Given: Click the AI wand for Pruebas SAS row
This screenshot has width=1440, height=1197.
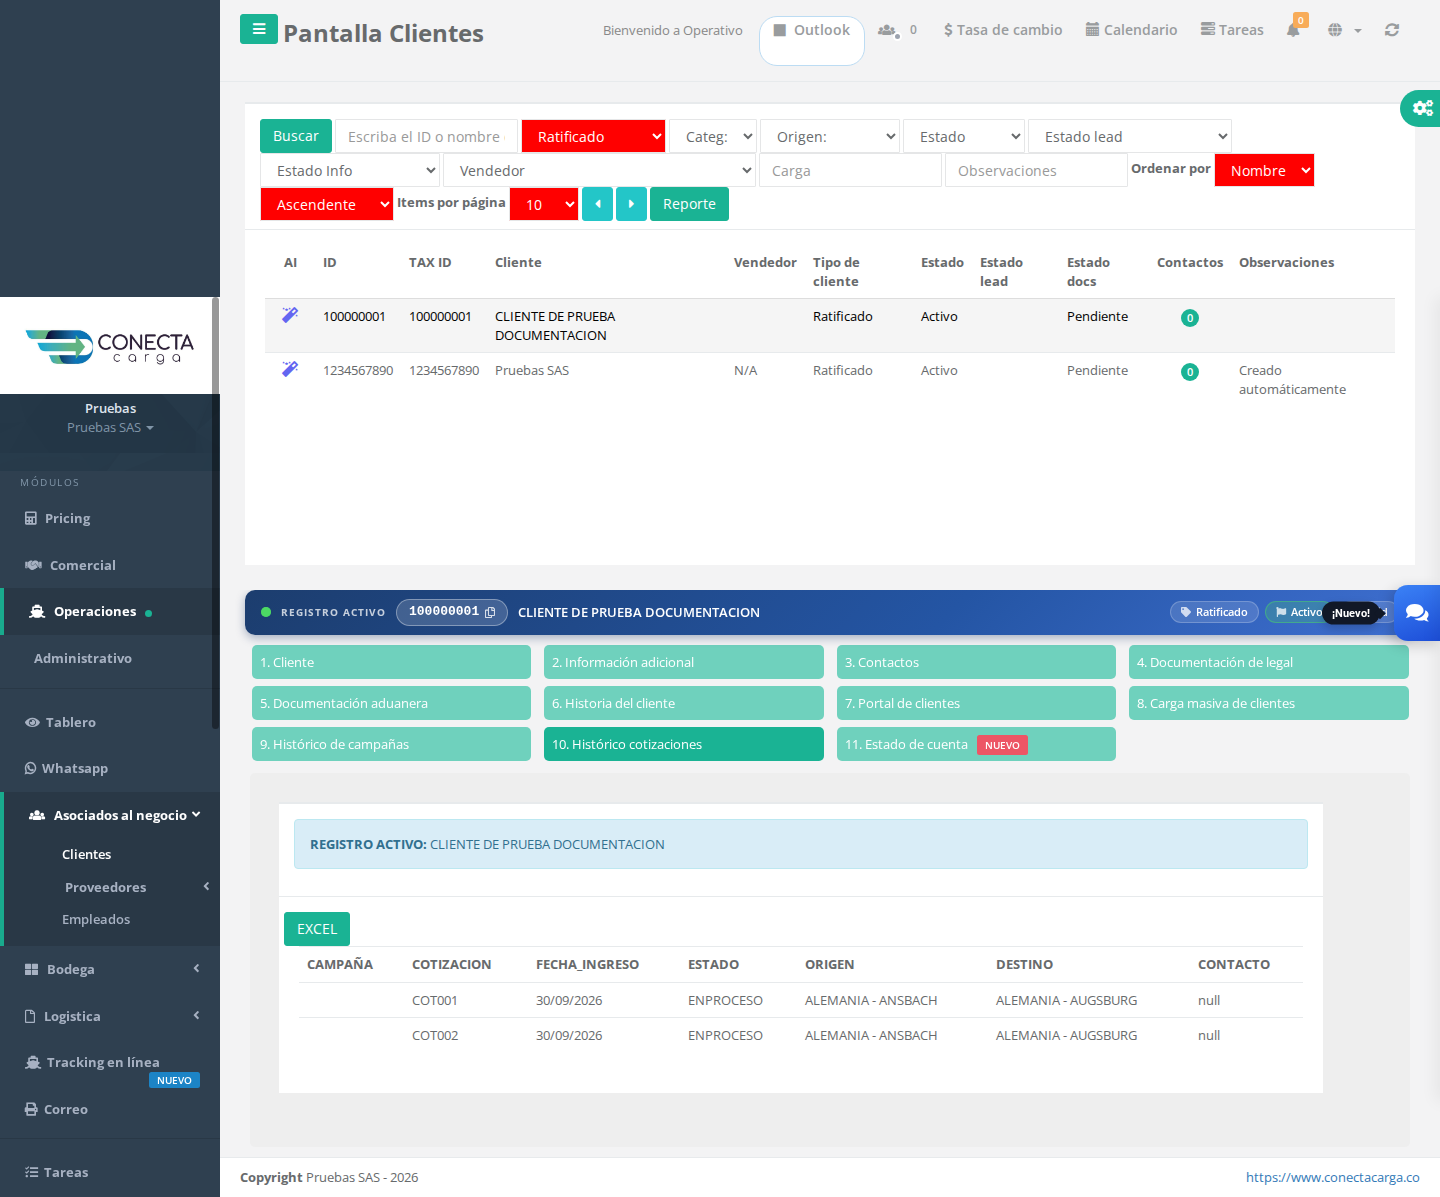Looking at the screenshot, I should point(290,369).
